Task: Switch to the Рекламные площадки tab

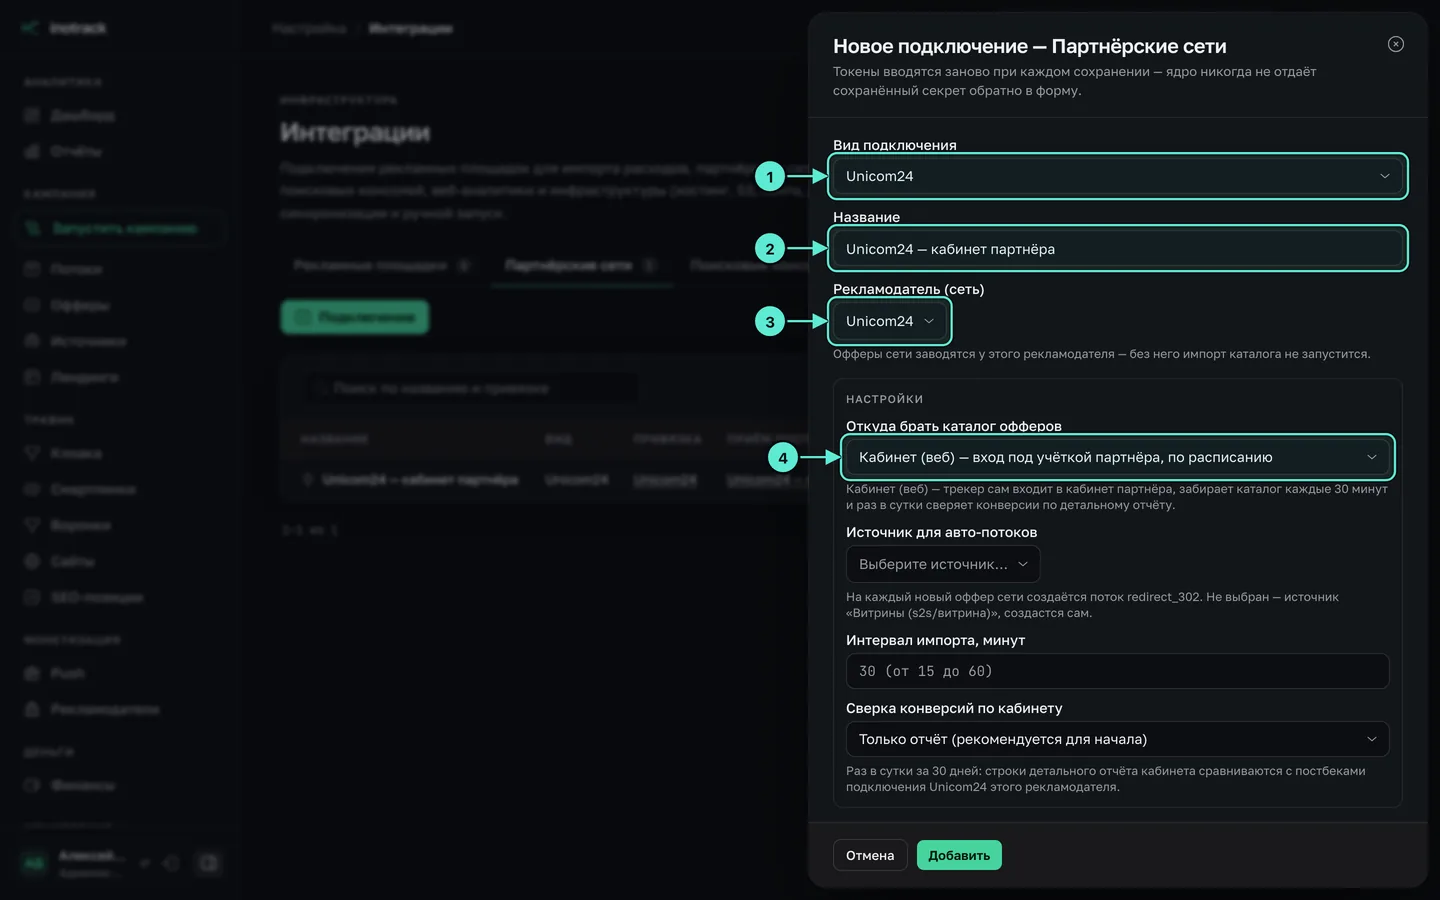Action: [x=382, y=265]
